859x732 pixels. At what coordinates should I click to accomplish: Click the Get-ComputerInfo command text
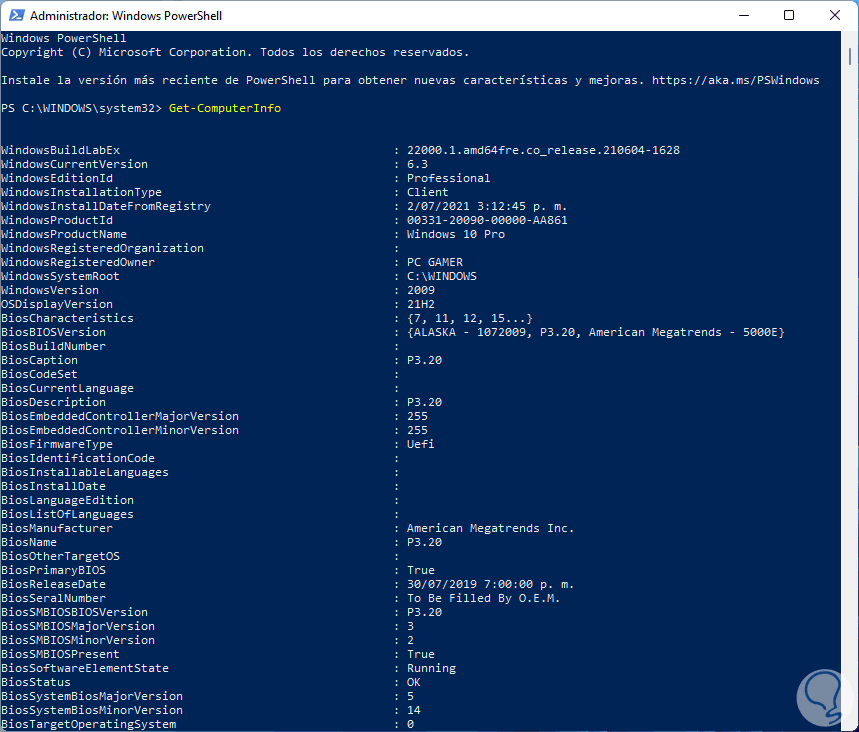point(224,108)
